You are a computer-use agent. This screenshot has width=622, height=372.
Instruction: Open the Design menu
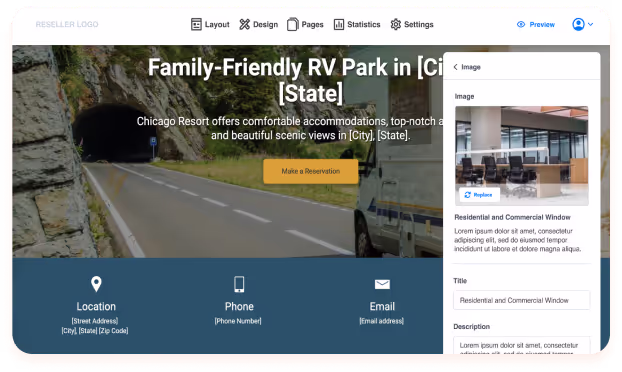click(x=258, y=24)
